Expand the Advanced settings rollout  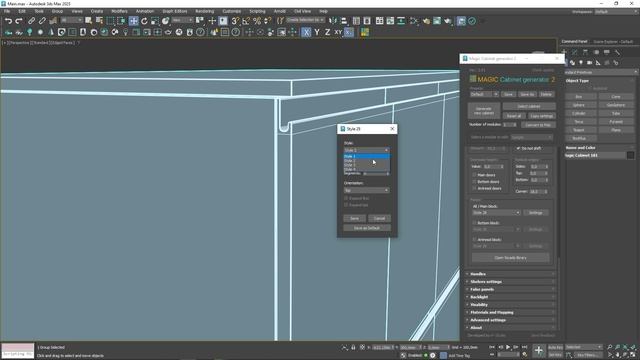[511, 320]
